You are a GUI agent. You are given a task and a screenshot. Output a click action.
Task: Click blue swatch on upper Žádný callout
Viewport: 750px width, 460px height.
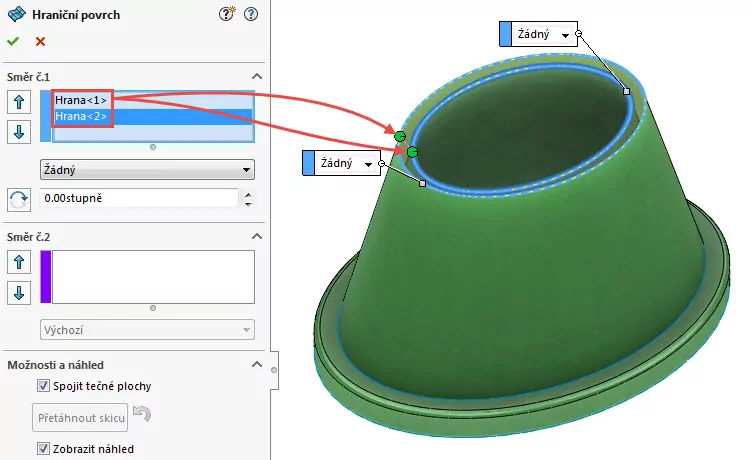[x=505, y=34]
